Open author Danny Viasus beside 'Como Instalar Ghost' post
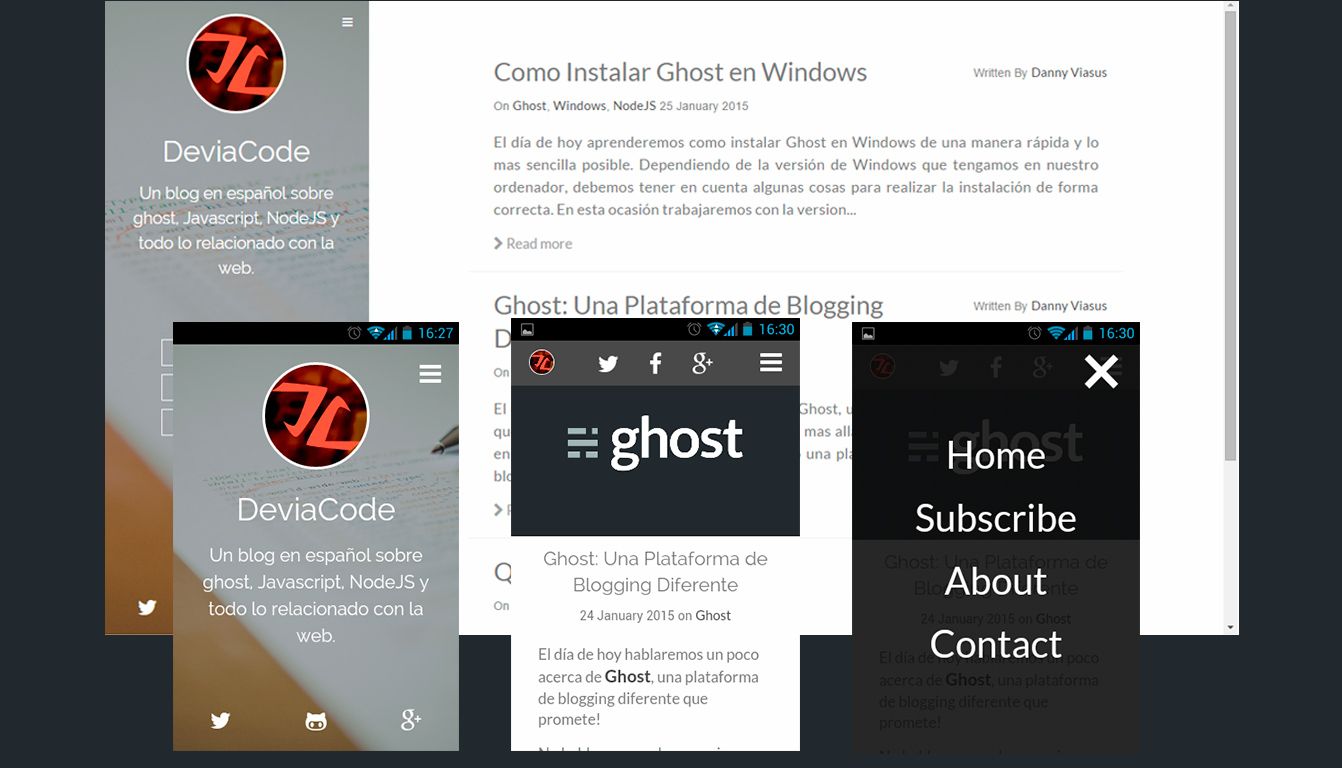The height and width of the screenshot is (768, 1342). pos(1069,73)
